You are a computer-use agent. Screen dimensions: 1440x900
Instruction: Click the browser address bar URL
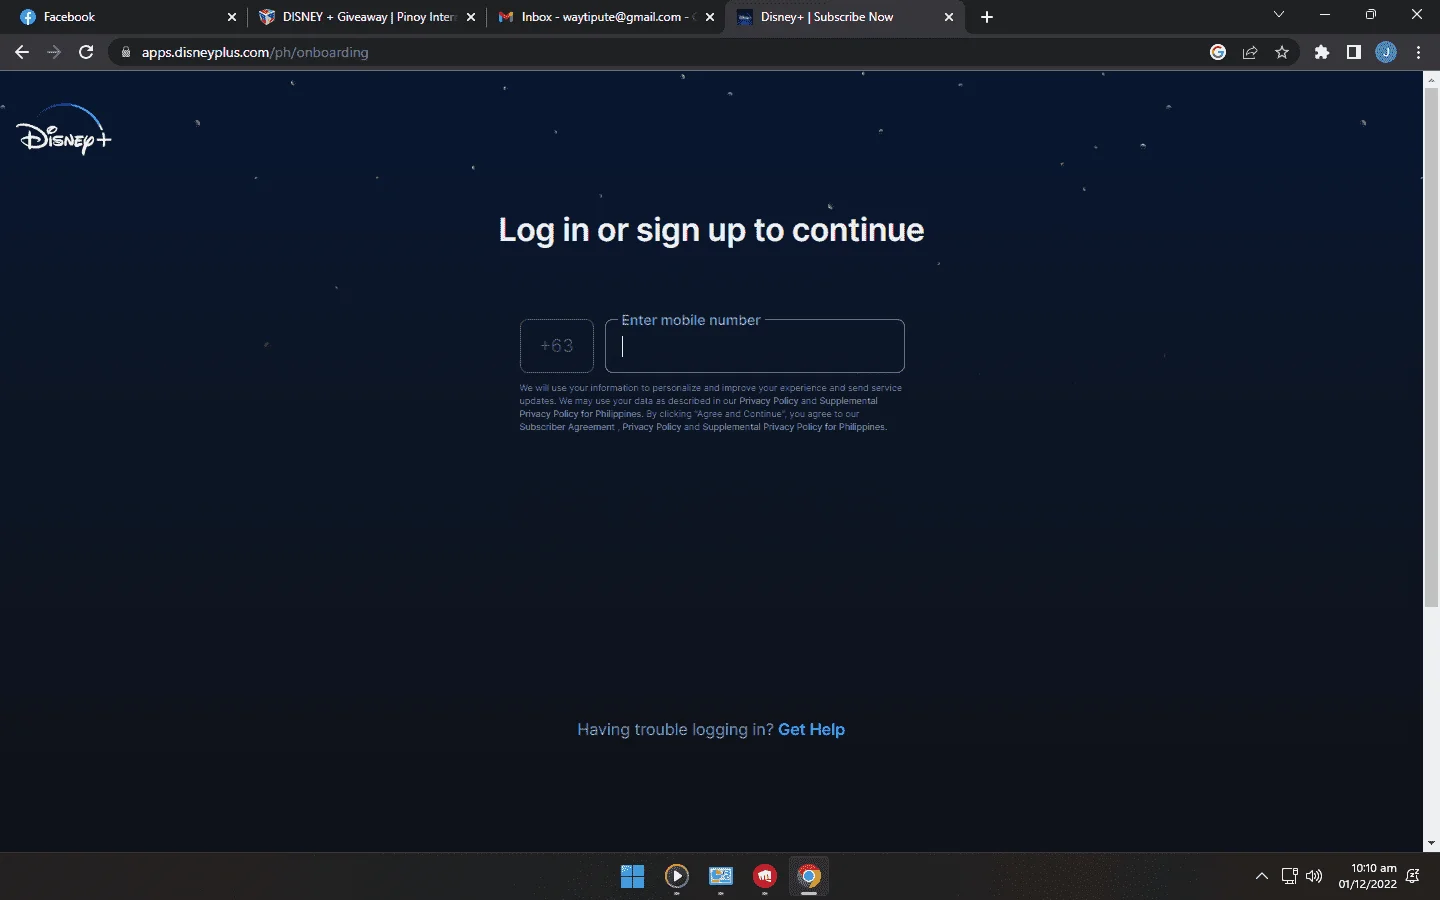[255, 52]
